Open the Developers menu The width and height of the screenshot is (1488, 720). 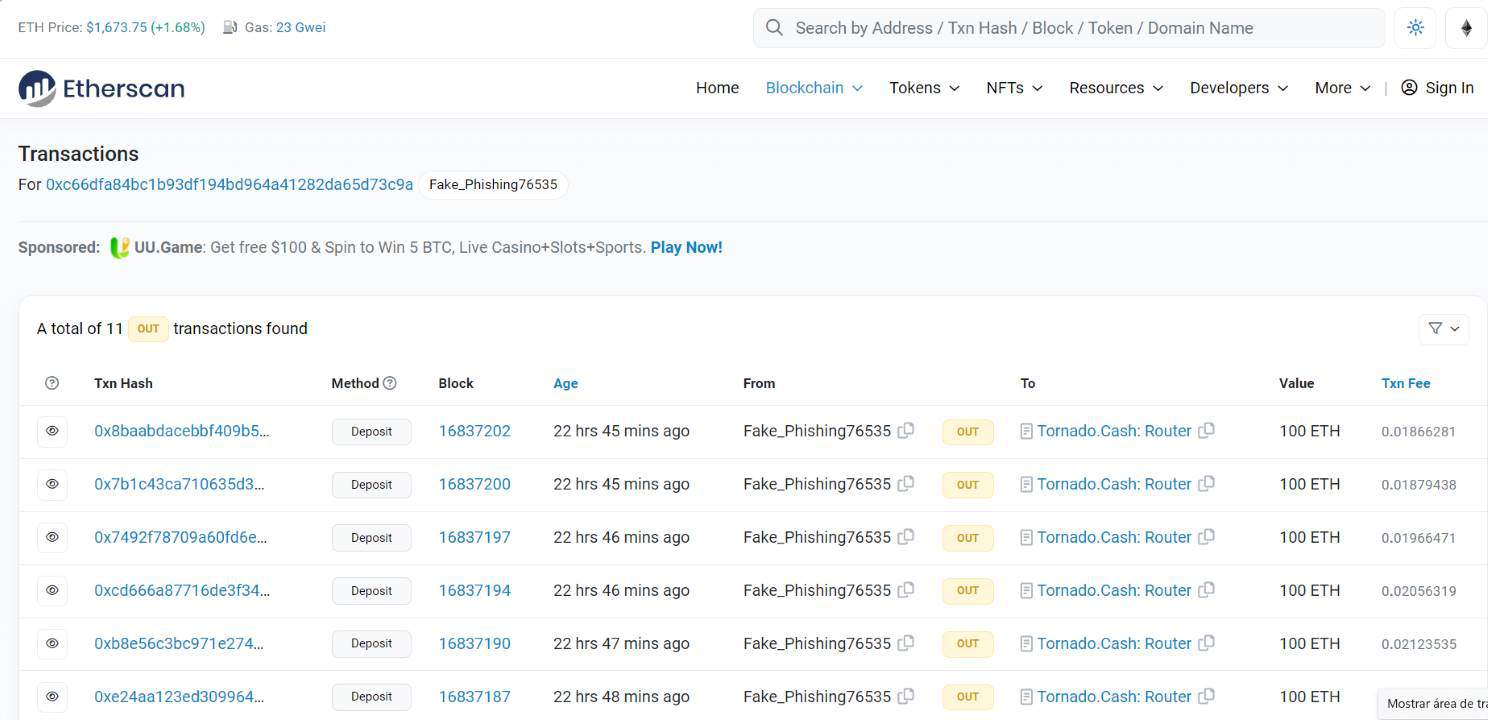coord(1238,88)
